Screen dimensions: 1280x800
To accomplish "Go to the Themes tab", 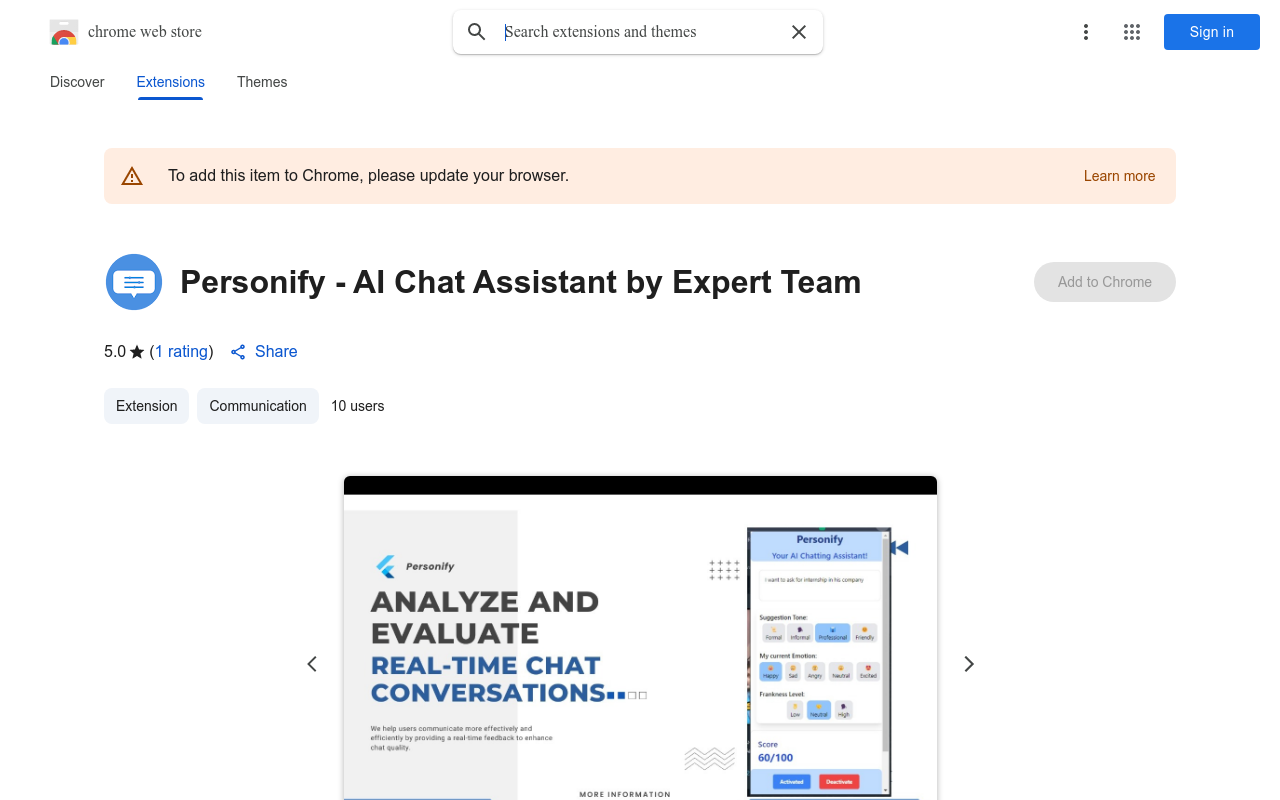I will coord(262,82).
